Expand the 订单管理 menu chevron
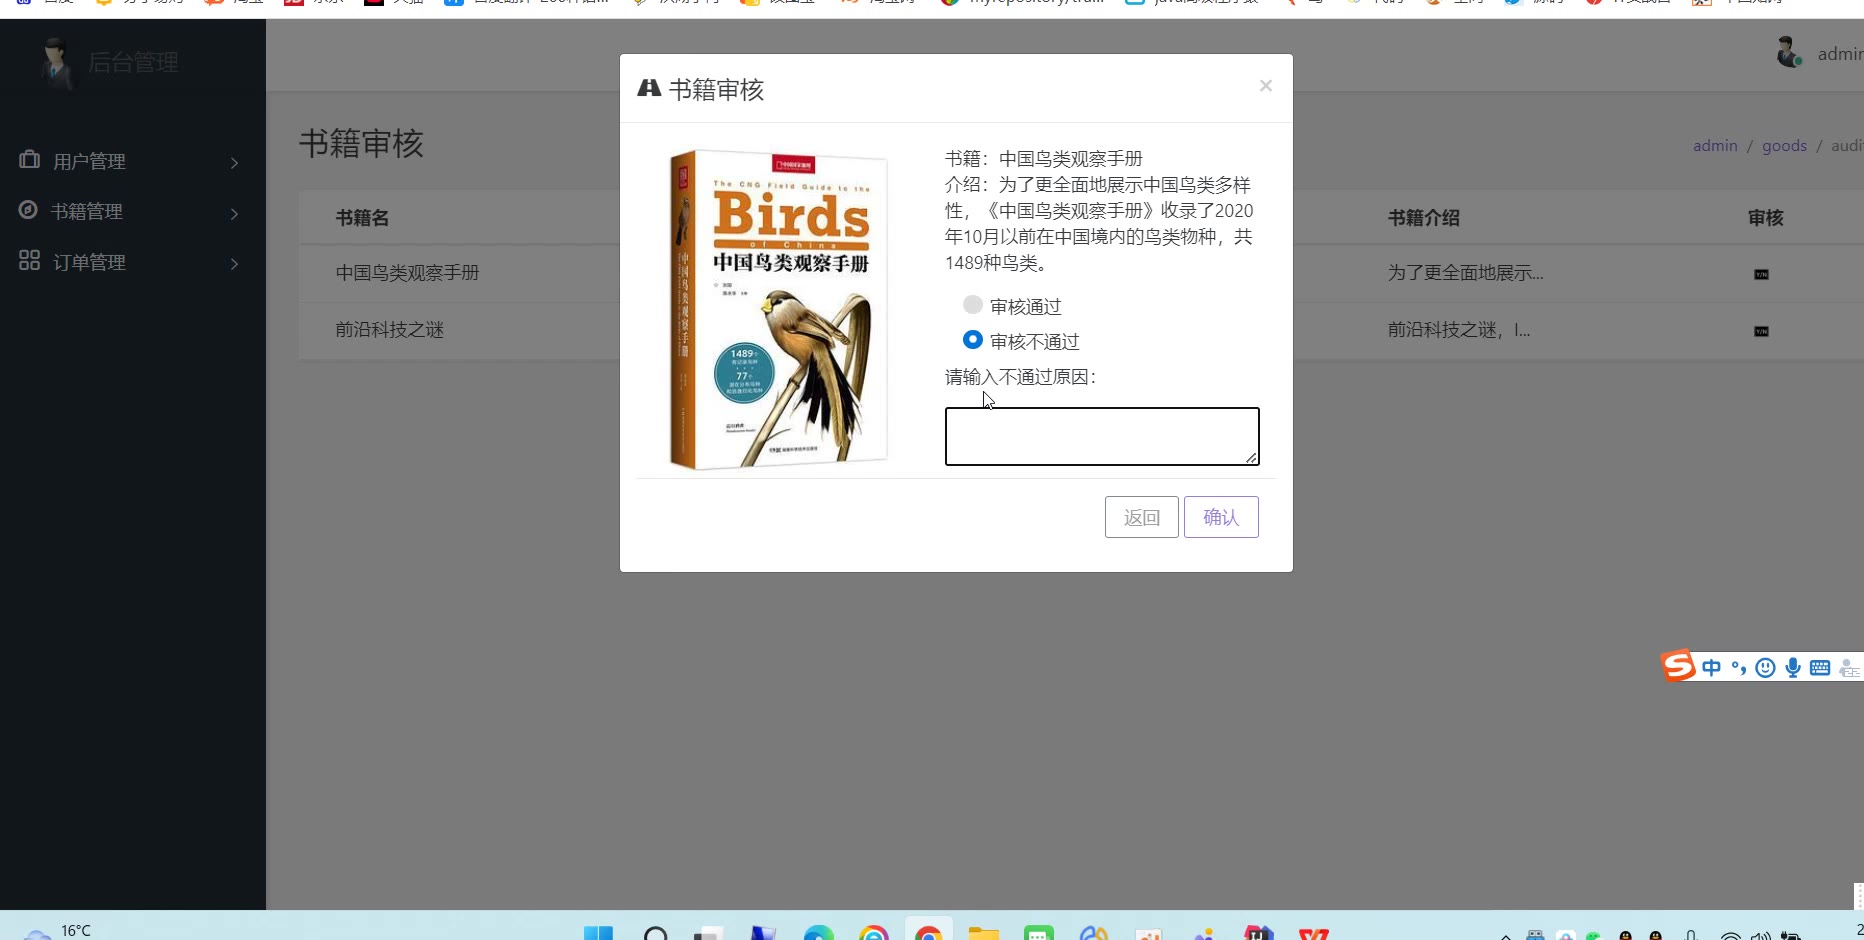This screenshot has height=940, width=1864. tap(235, 264)
